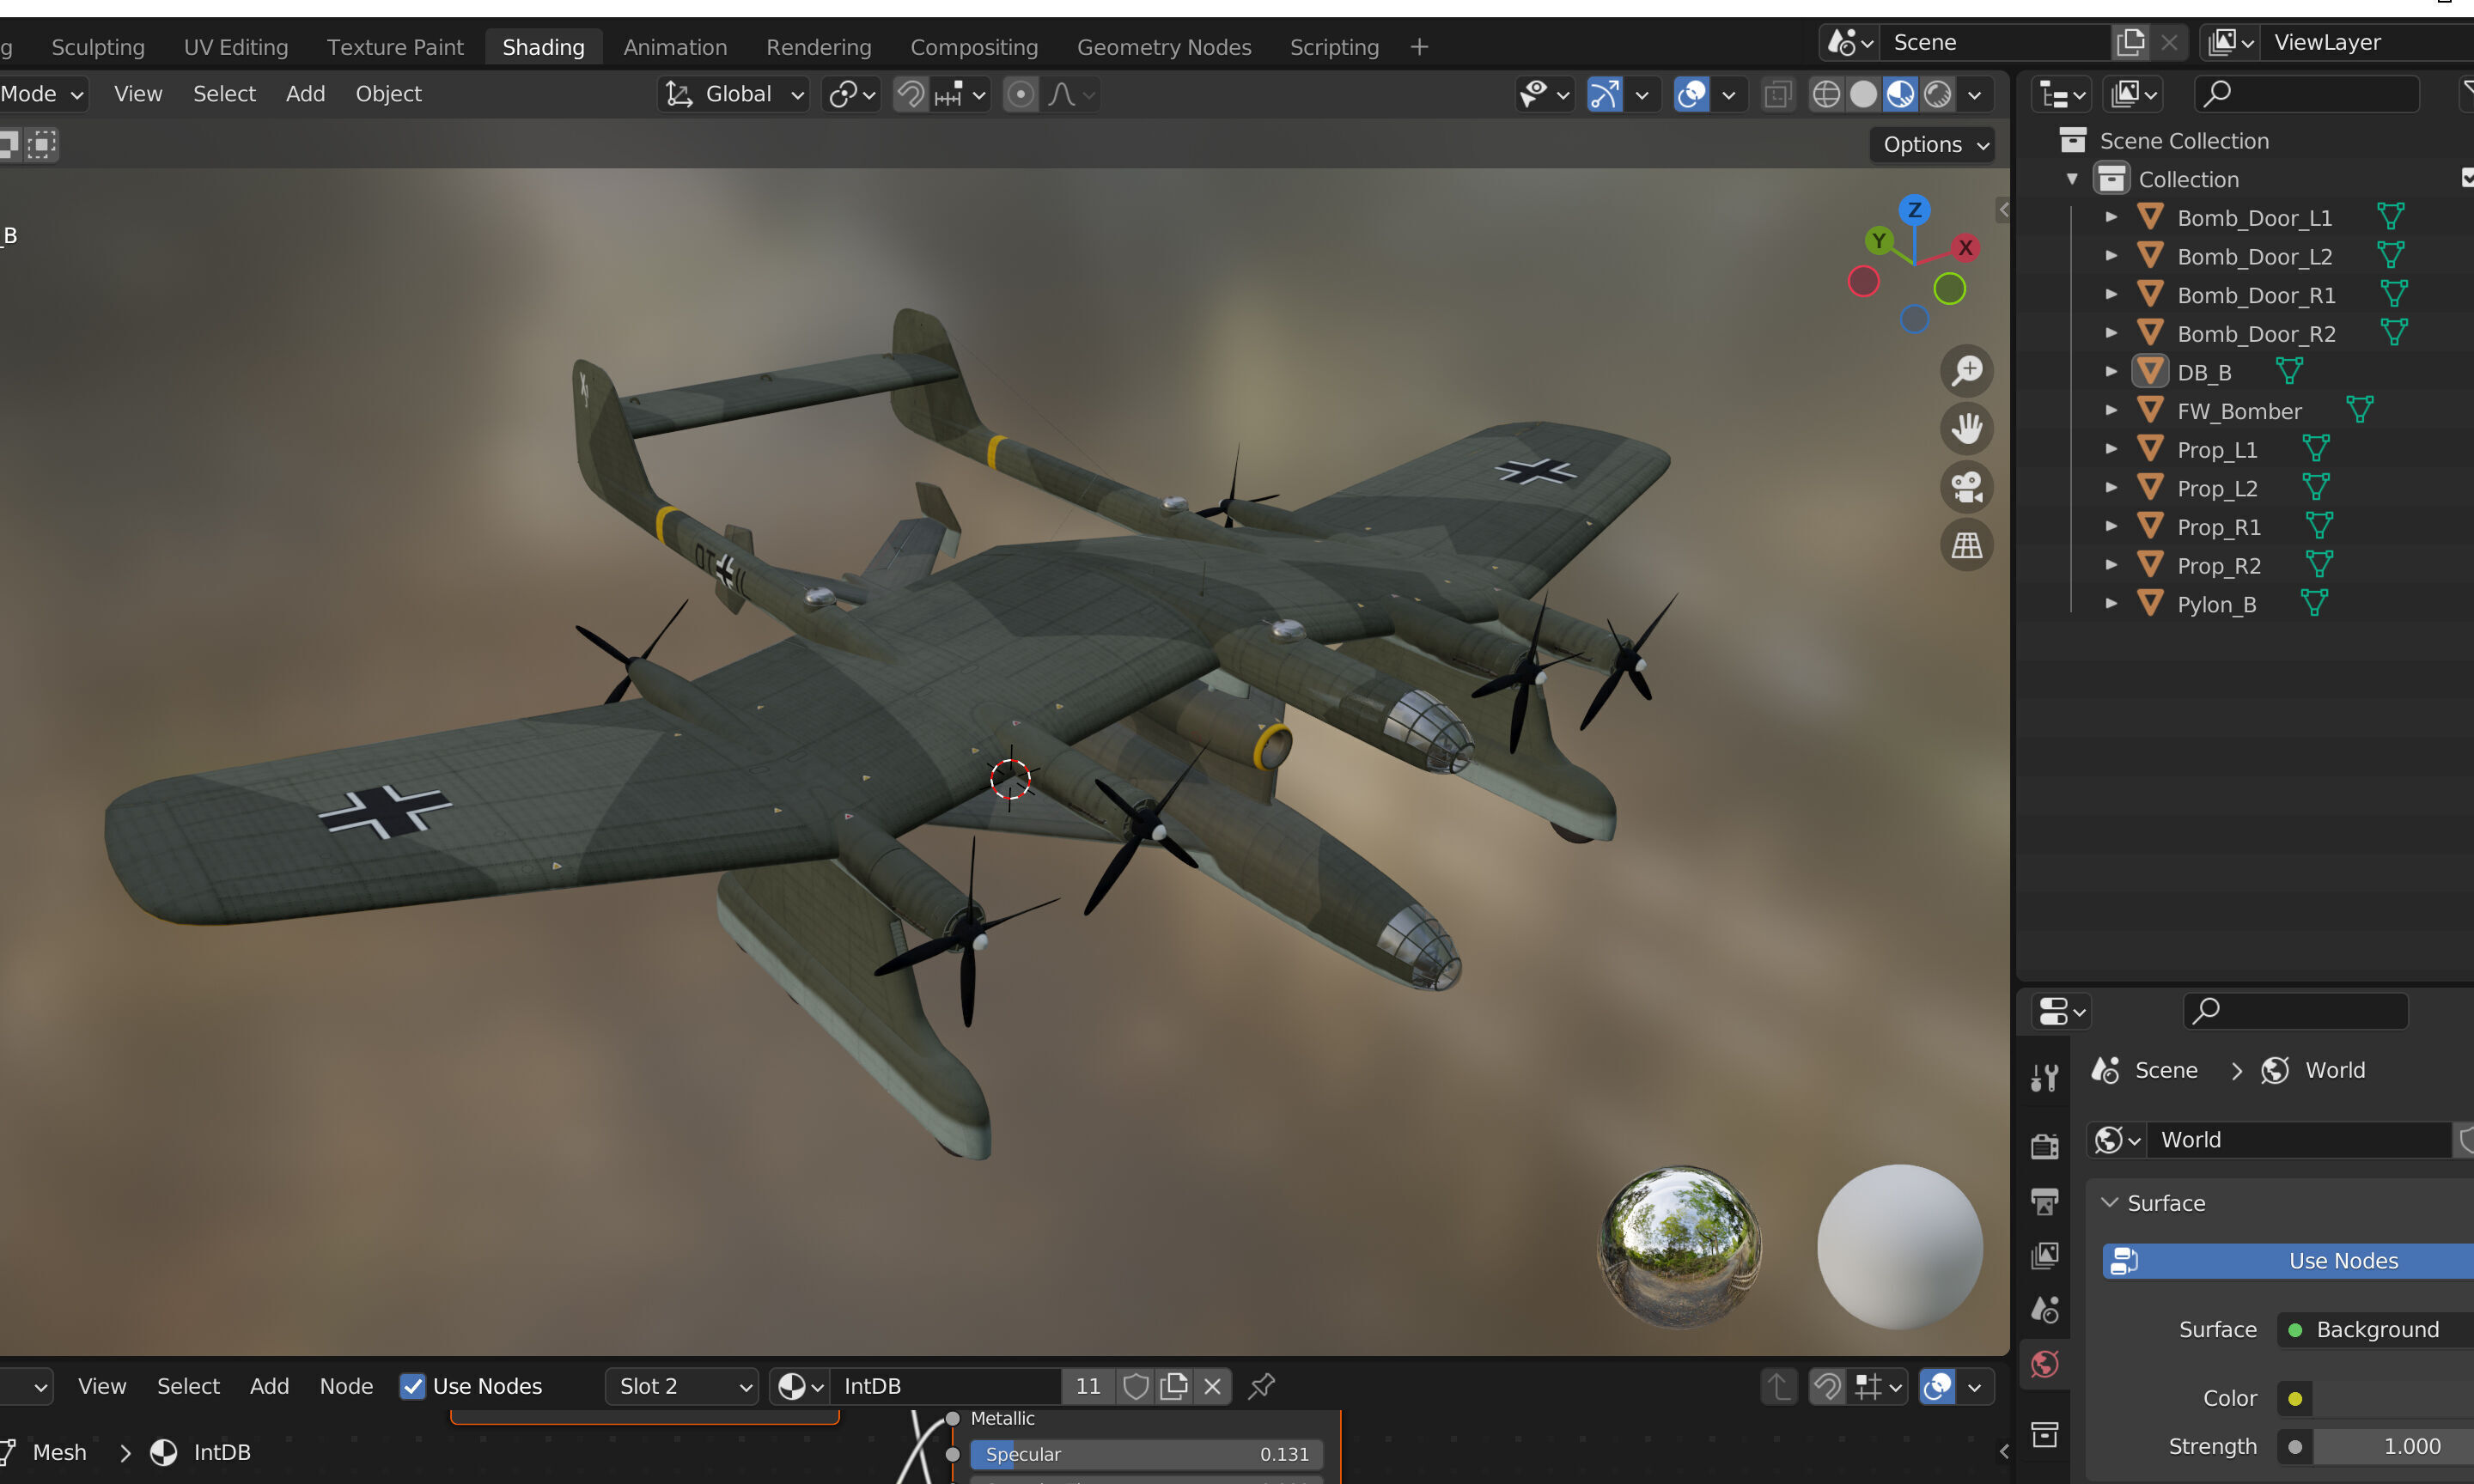Open Tool properties tab
The width and height of the screenshot is (2474, 1484).
pos(2044,1077)
